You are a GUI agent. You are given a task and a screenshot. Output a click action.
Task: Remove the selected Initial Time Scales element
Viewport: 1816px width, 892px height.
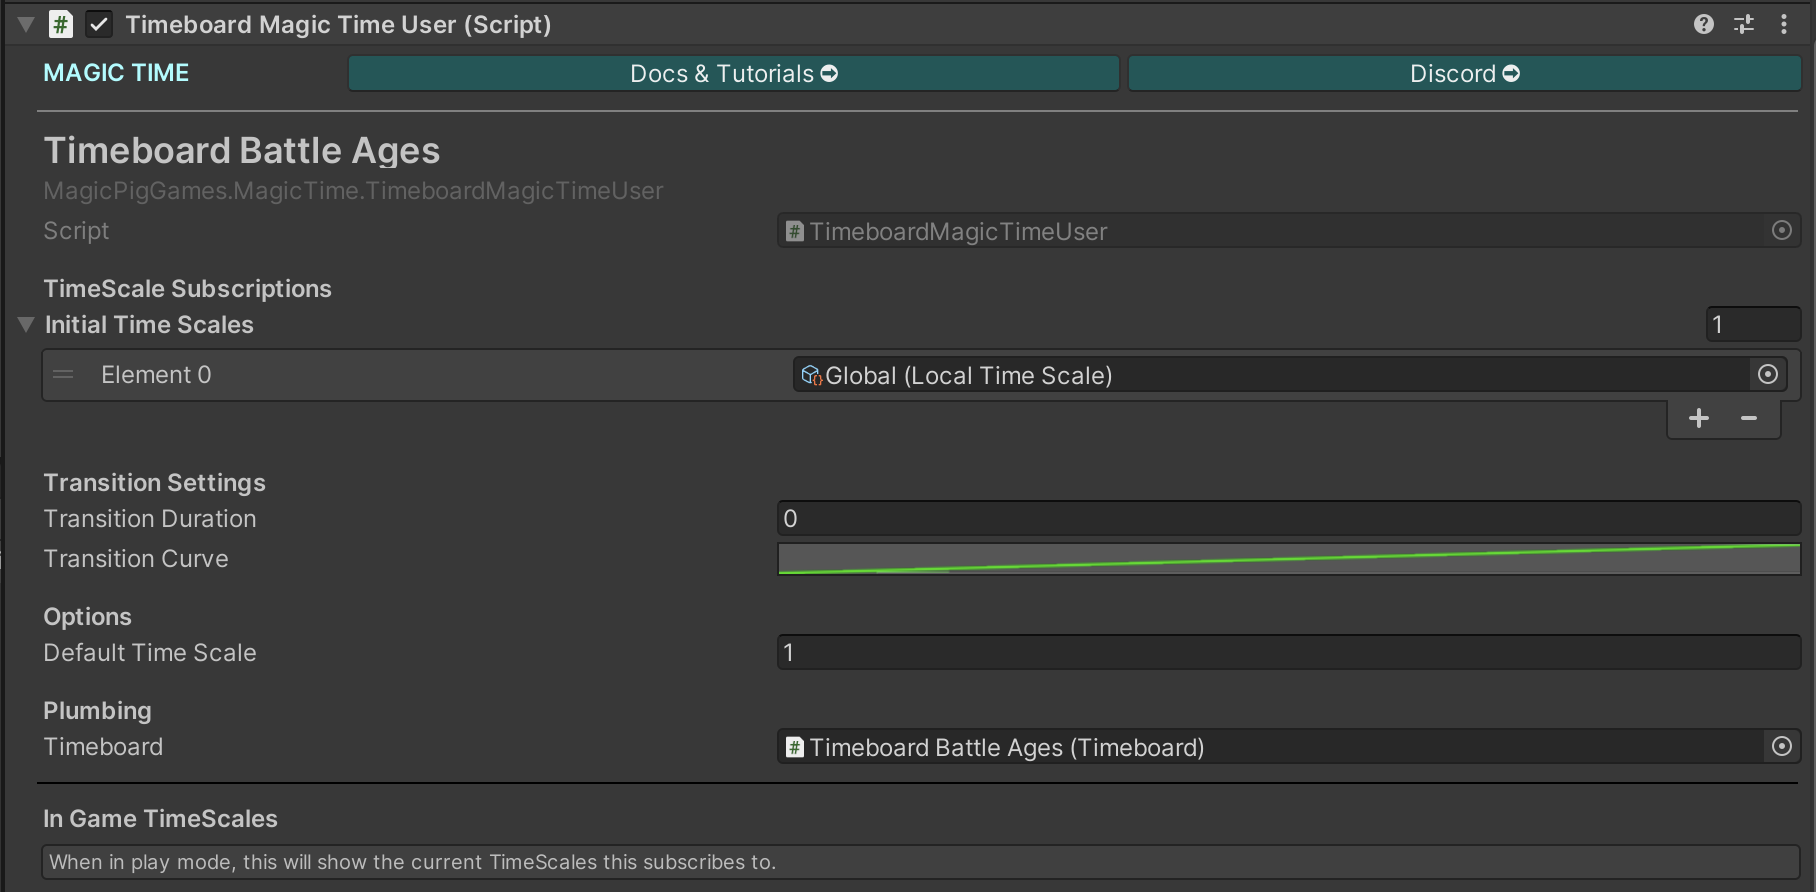click(1749, 418)
